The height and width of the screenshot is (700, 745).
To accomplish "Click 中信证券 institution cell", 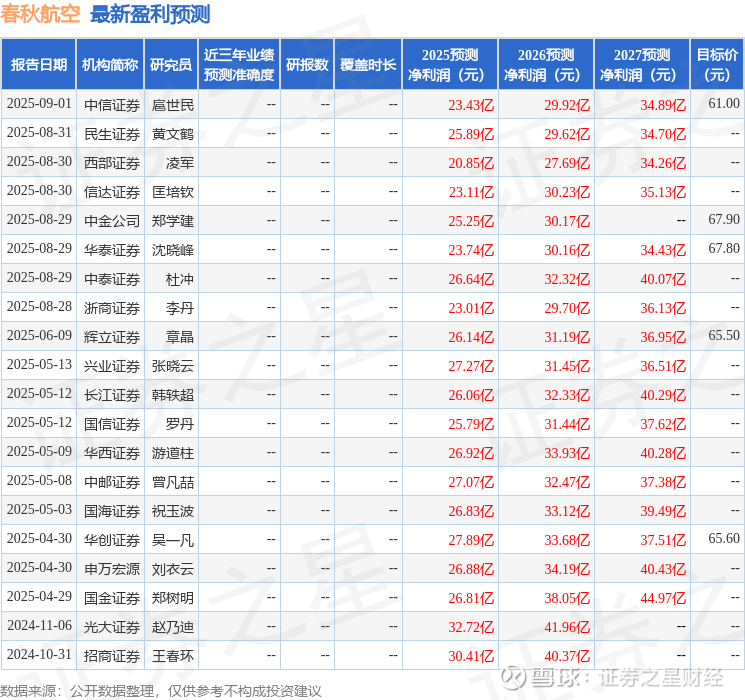I will (x=112, y=105).
